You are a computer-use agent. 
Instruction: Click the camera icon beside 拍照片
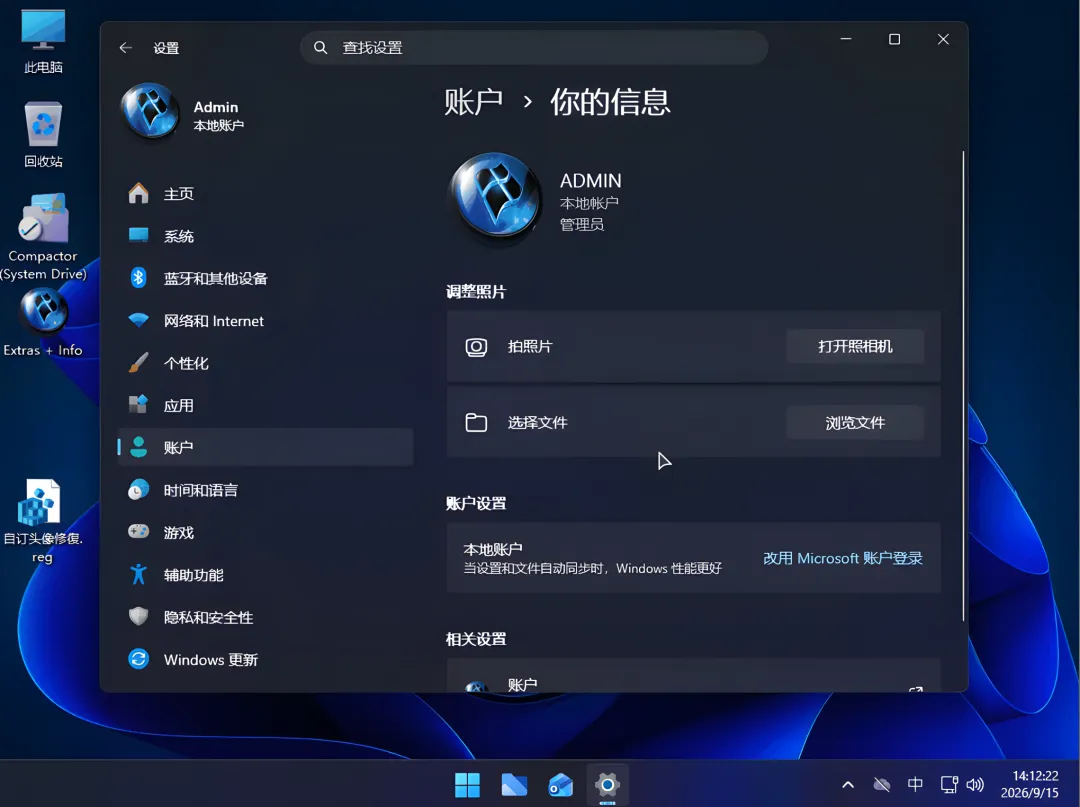point(476,346)
